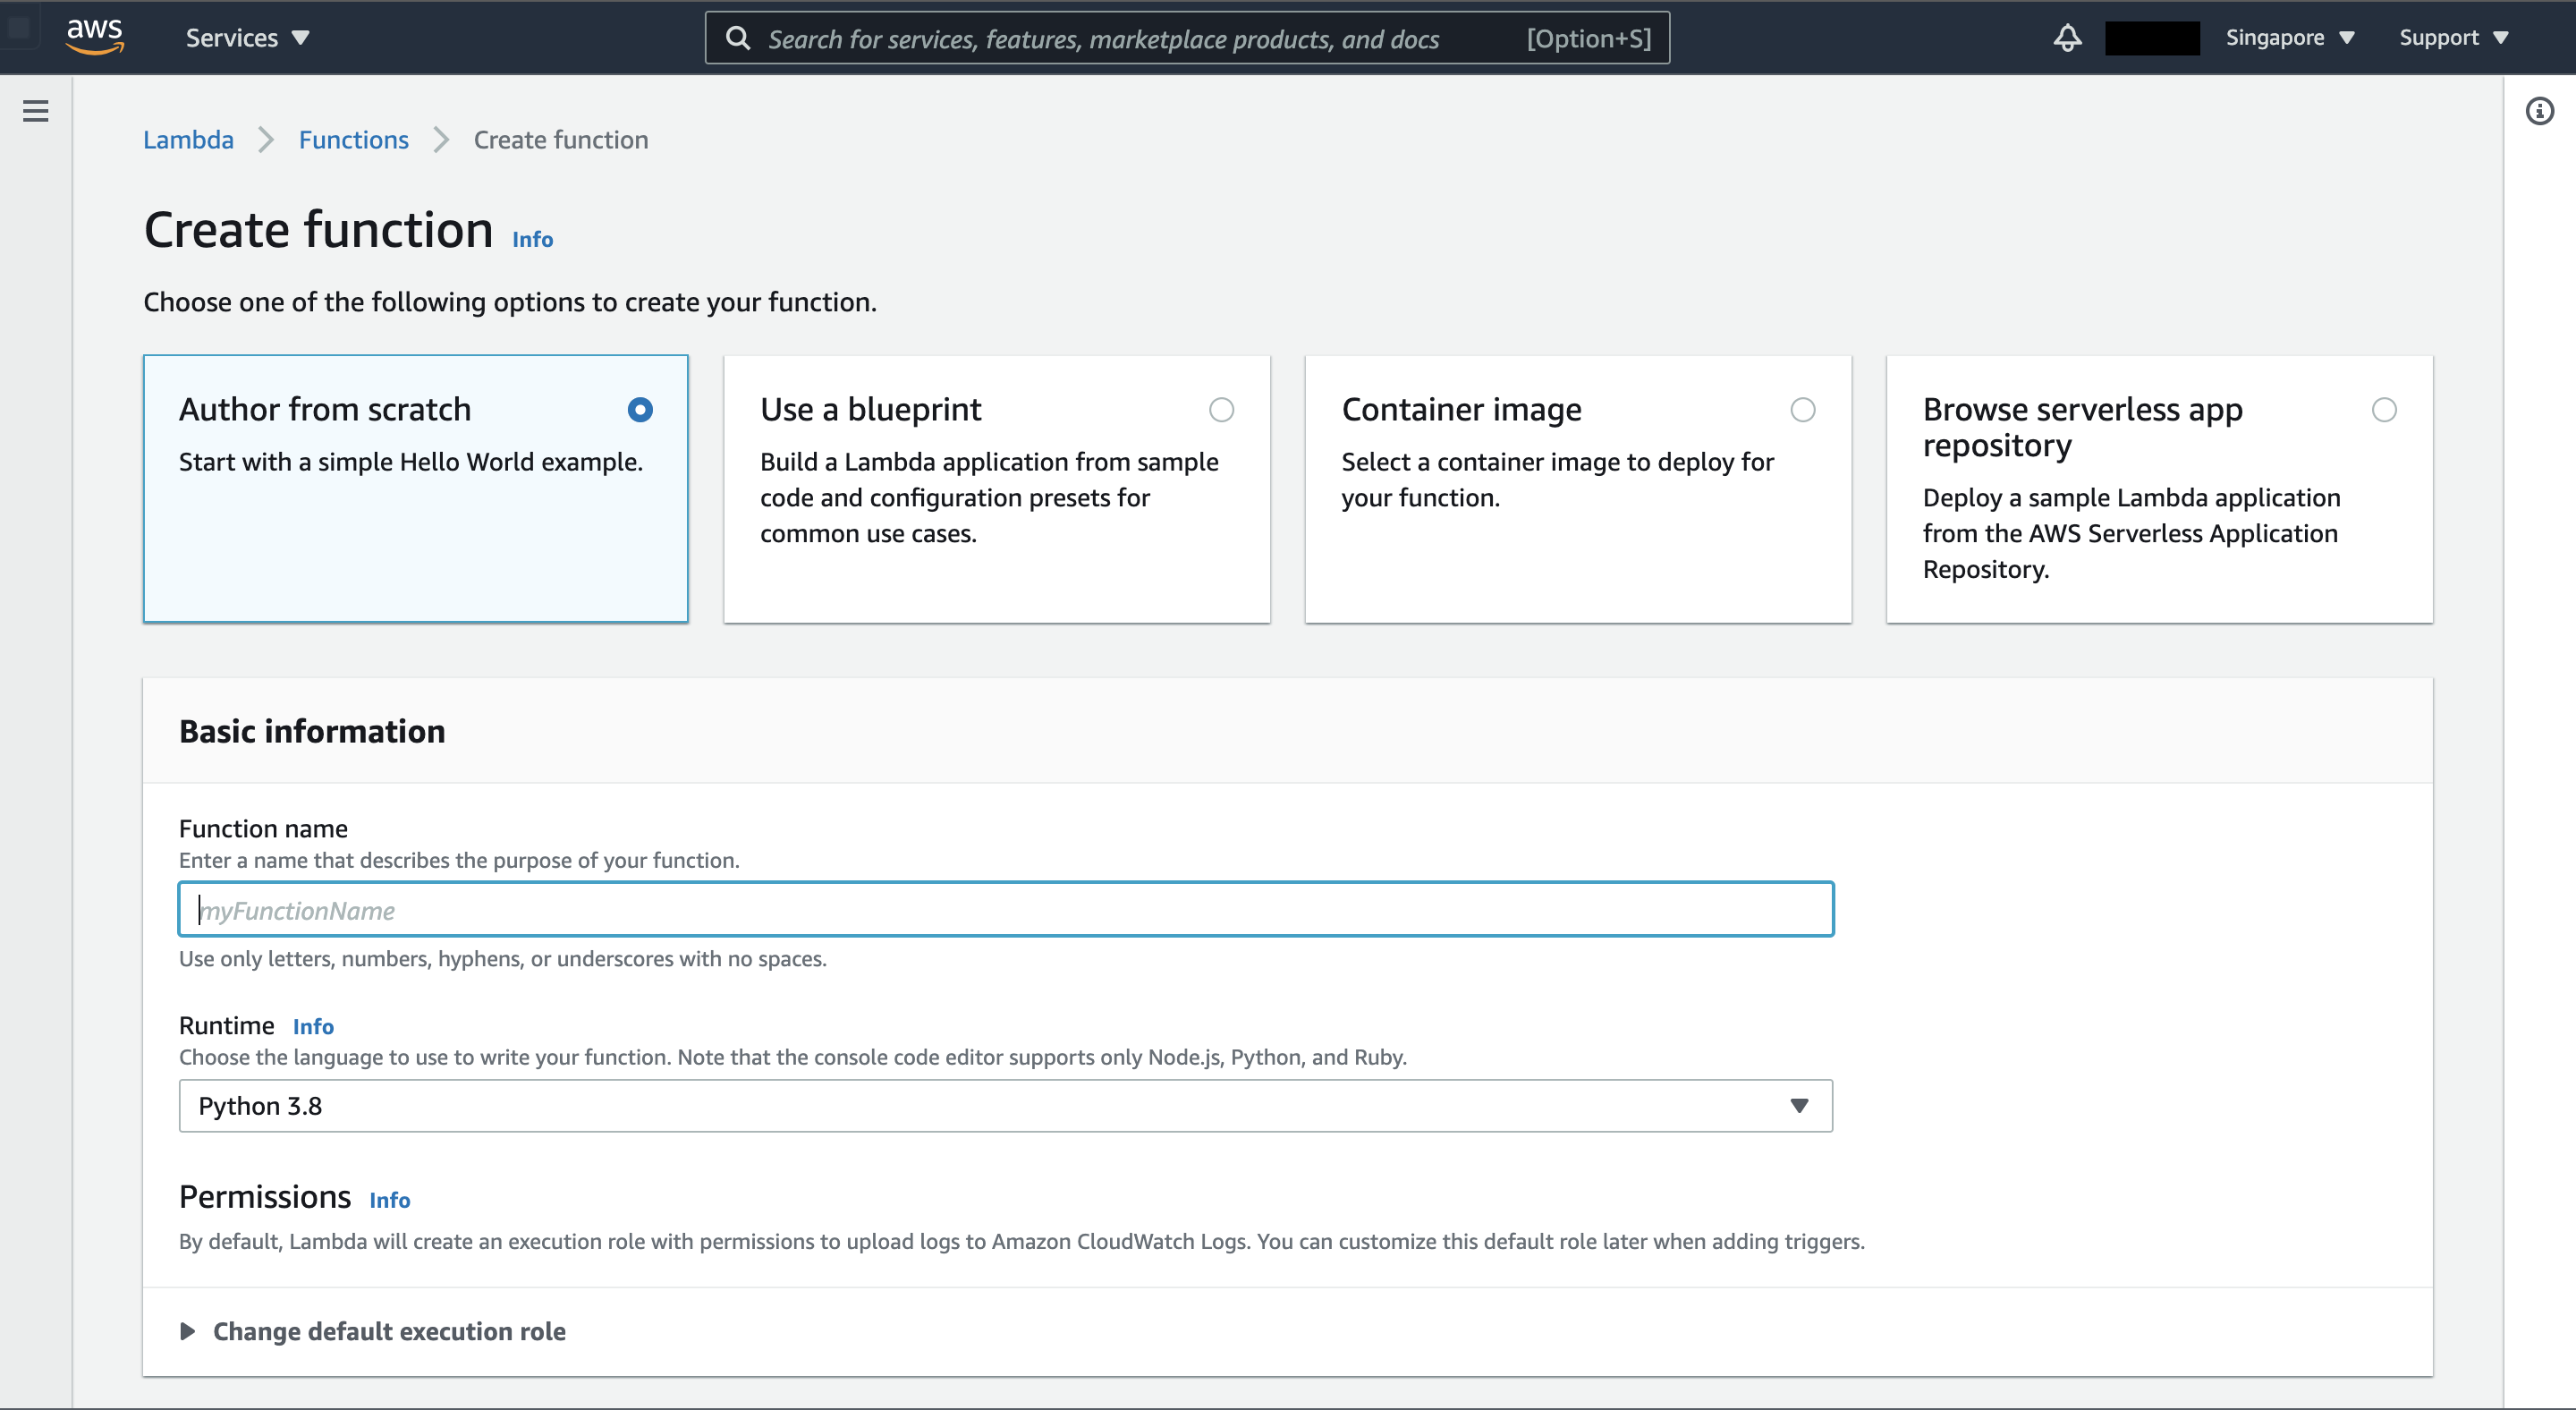The width and height of the screenshot is (2576, 1410).
Task: Click Info link next to Runtime
Action: coord(313,1026)
